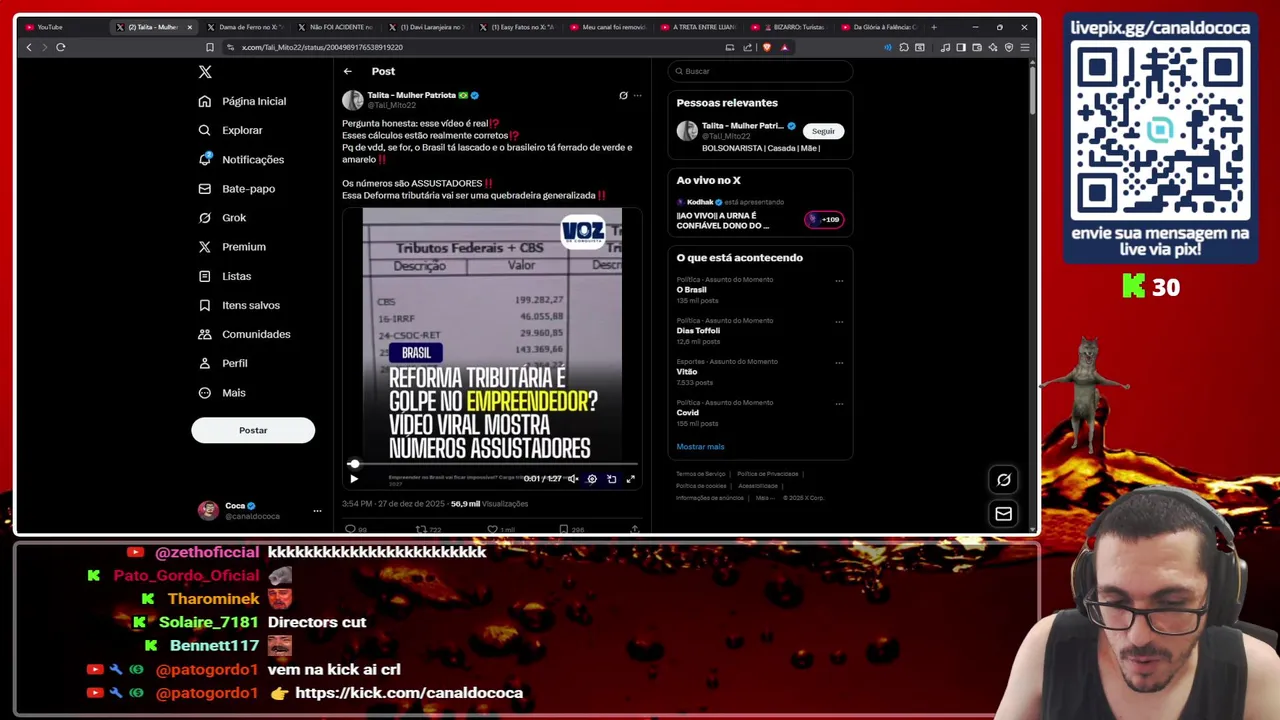Click the Grok icon on the post header
The image size is (1280, 720).
point(623,95)
